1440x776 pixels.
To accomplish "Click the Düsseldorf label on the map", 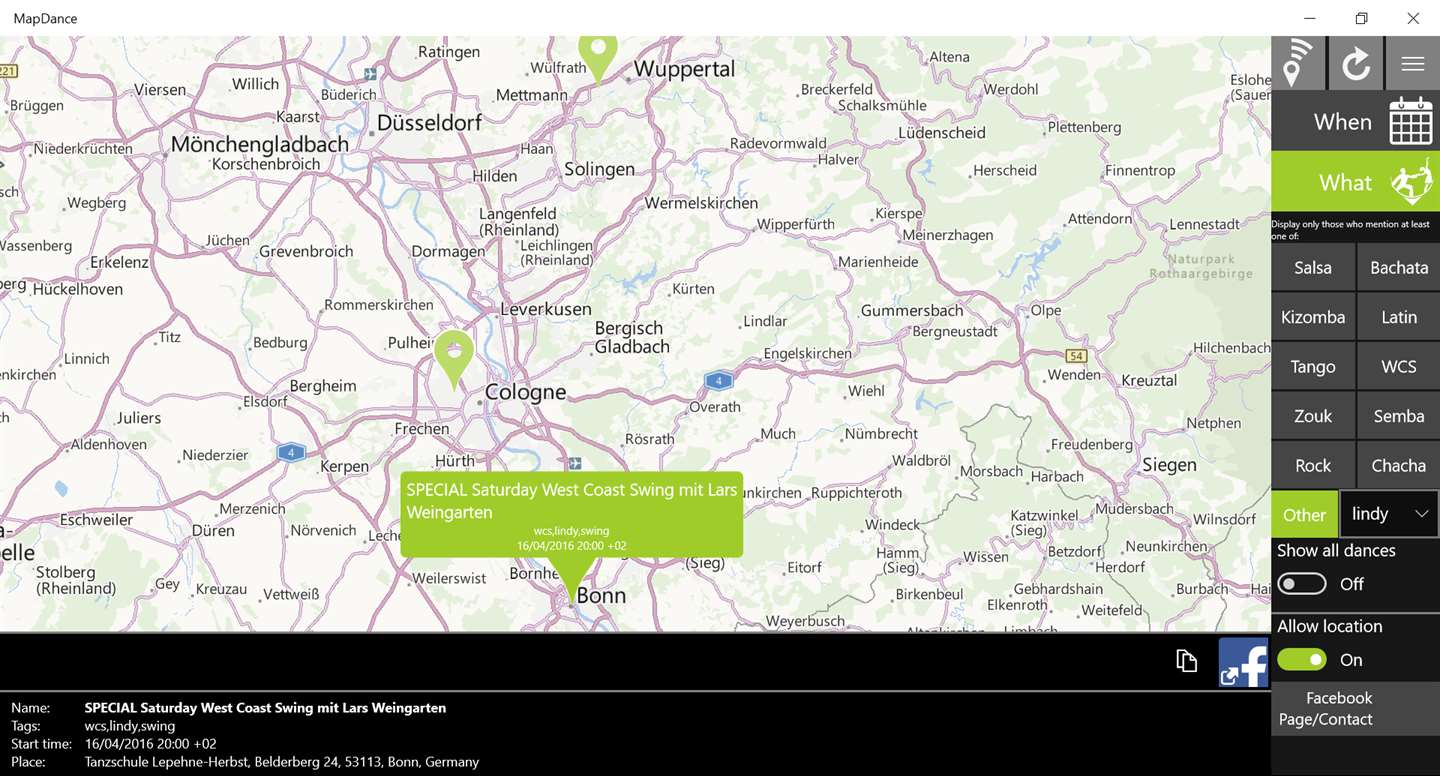I will (429, 123).
